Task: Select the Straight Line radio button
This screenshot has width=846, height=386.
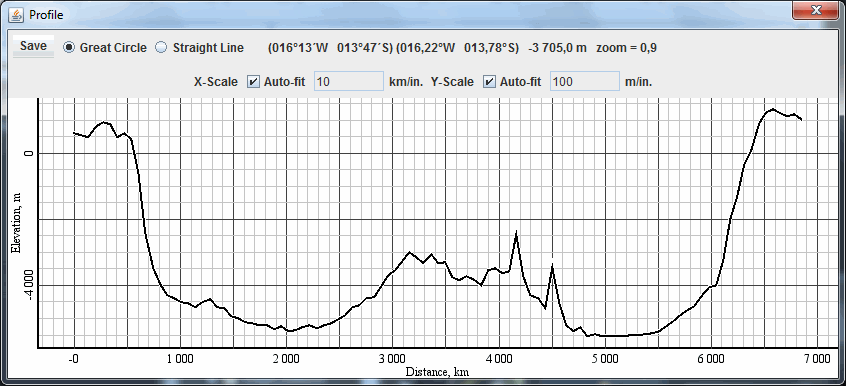Action: click(x=161, y=48)
